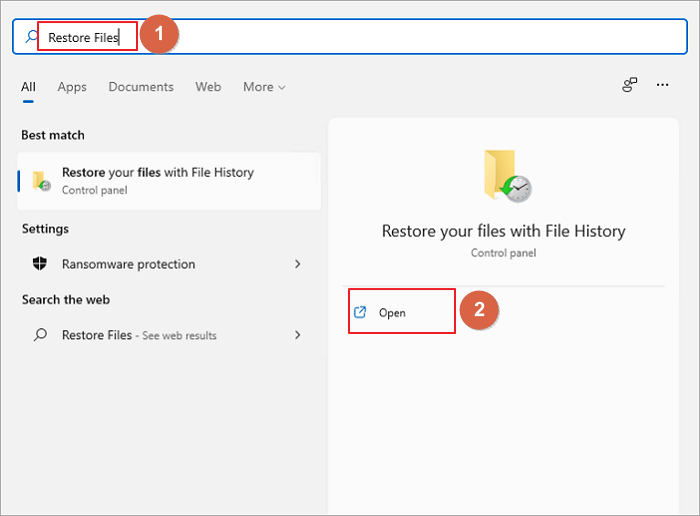Switch to the Apps tab
This screenshot has height=516, width=700.
[x=72, y=87]
